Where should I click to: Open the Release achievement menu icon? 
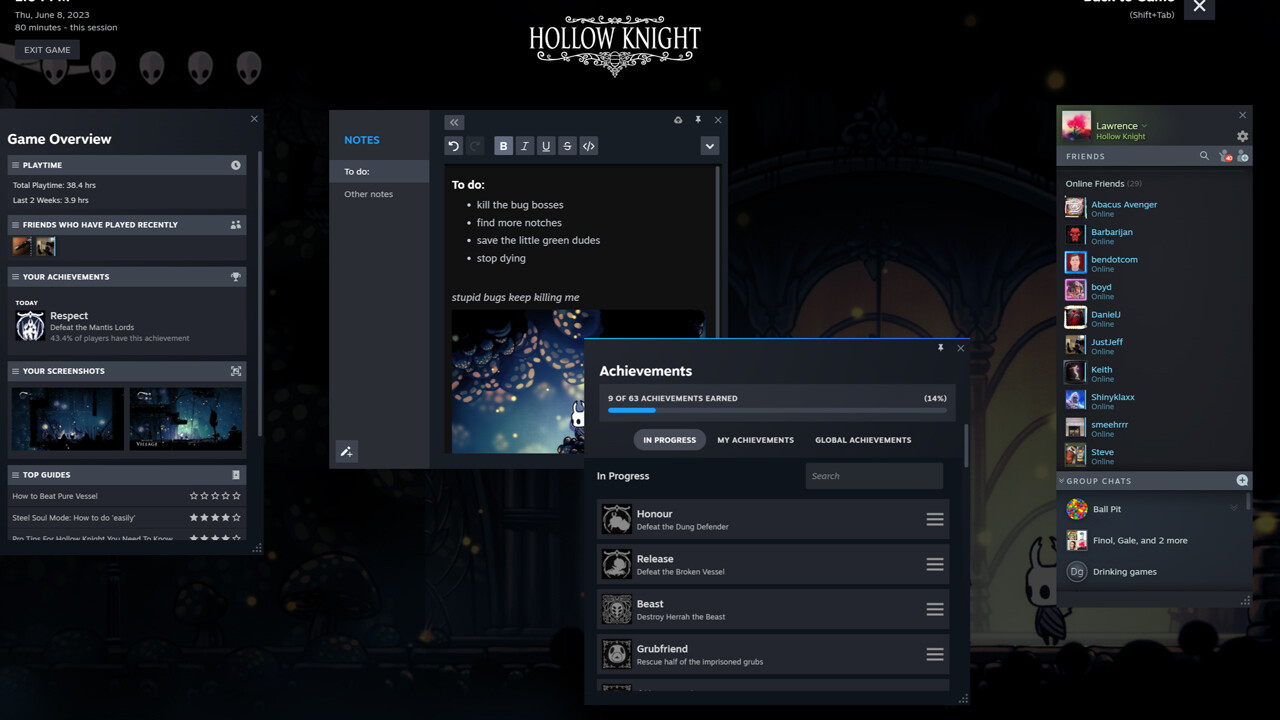[935, 564]
